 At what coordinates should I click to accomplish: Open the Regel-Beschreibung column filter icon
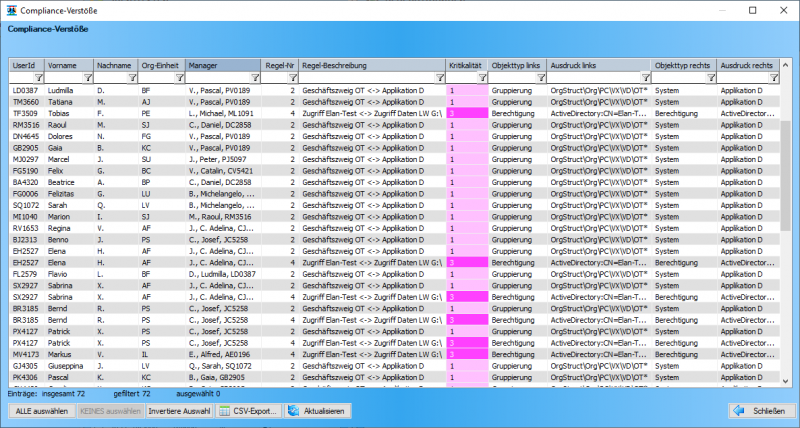[440, 78]
